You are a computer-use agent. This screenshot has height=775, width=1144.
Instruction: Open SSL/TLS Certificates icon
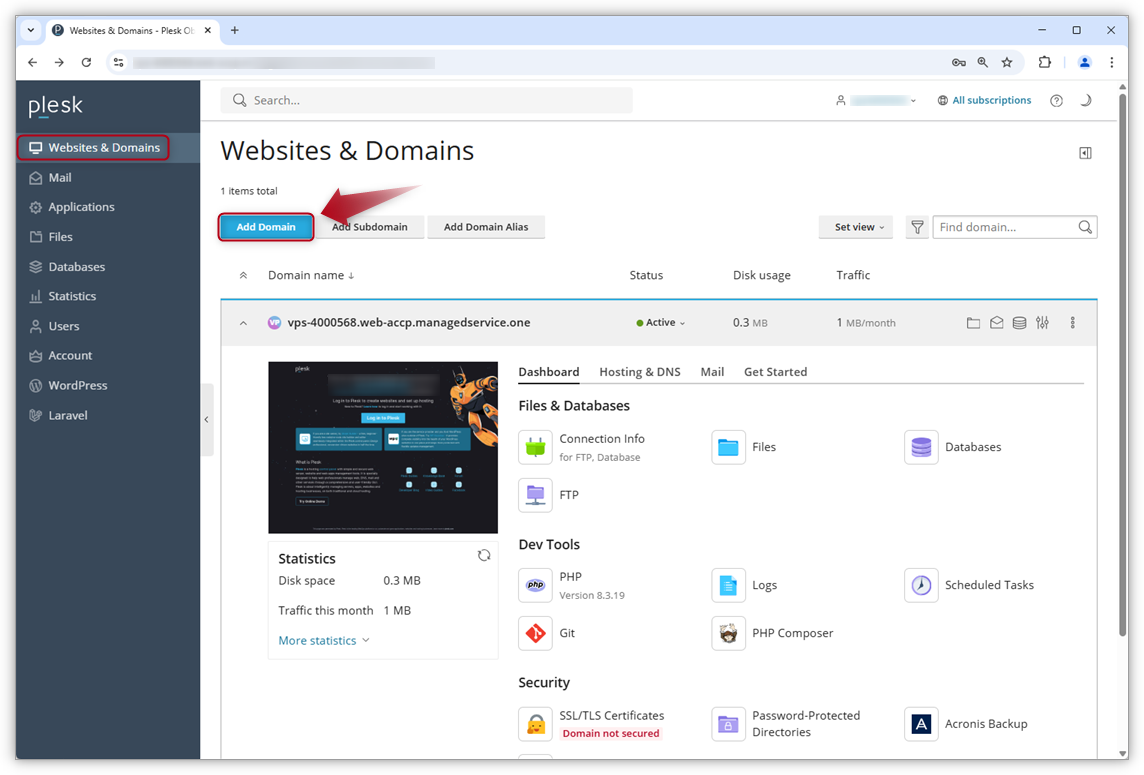pos(535,723)
